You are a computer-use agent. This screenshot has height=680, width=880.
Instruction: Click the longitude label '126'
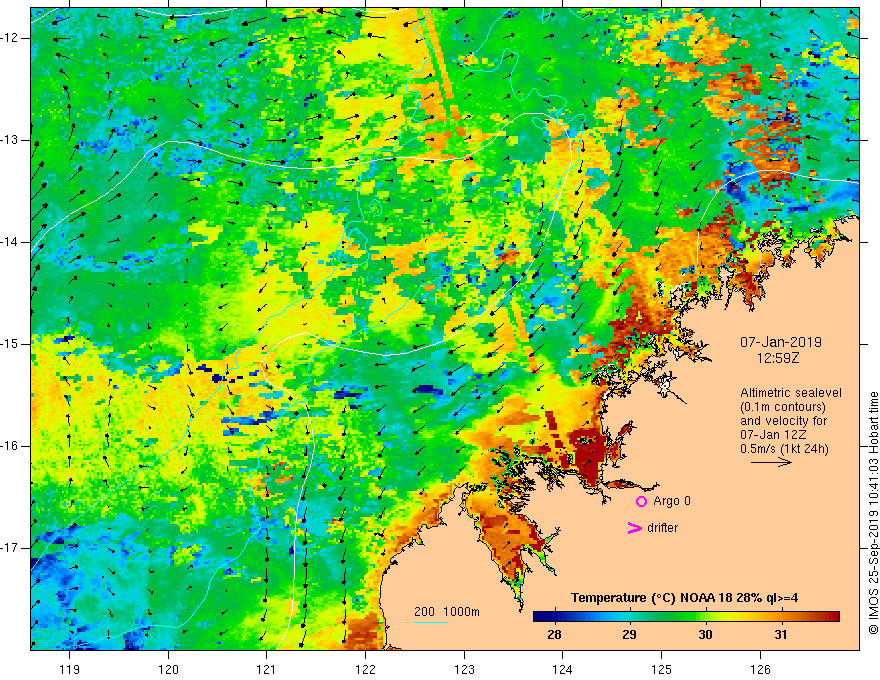[x=760, y=669]
